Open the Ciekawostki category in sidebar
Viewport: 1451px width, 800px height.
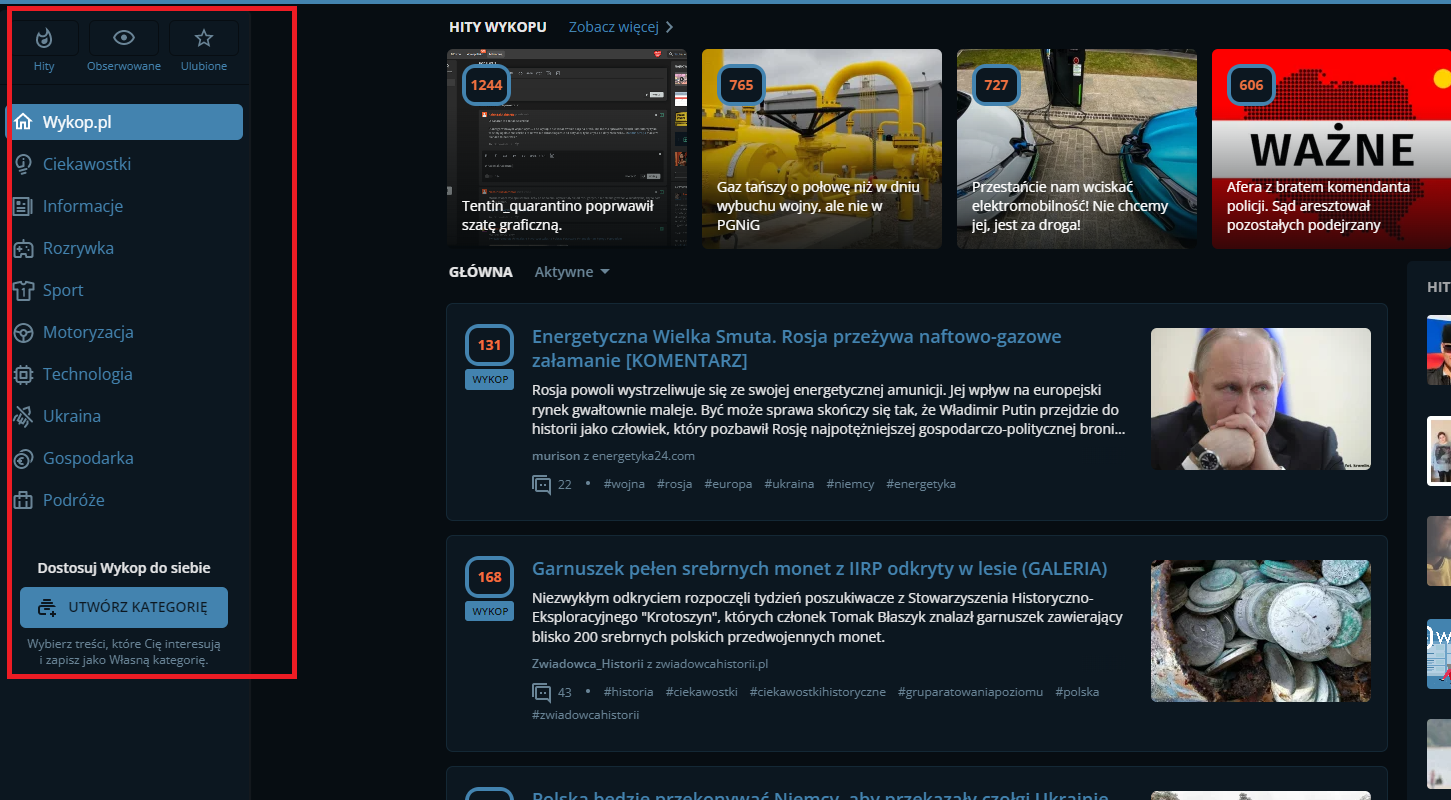point(86,164)
